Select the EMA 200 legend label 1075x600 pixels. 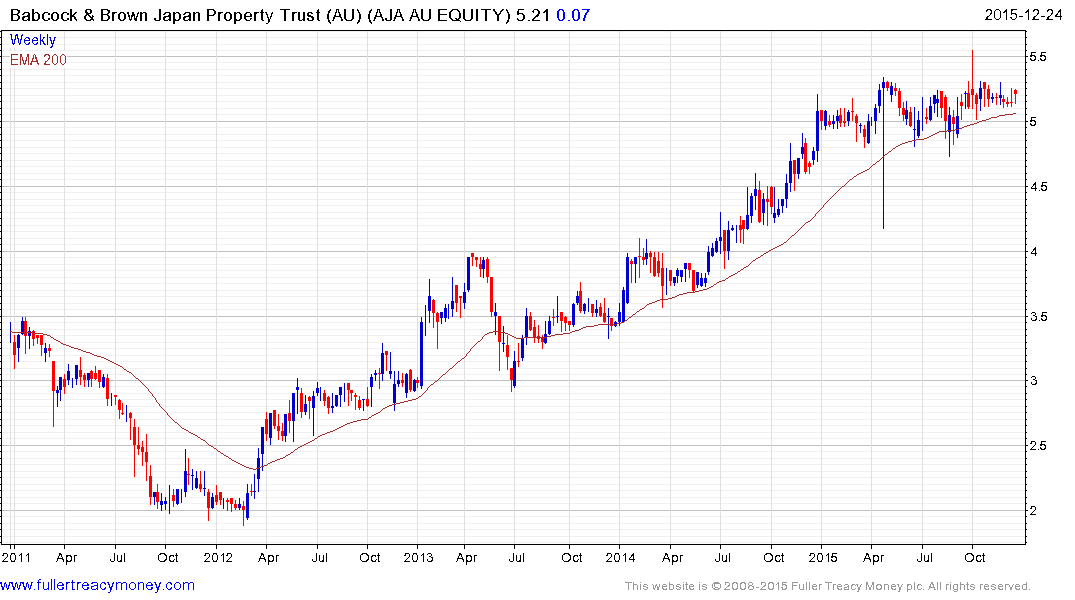(x=38, y=59)
